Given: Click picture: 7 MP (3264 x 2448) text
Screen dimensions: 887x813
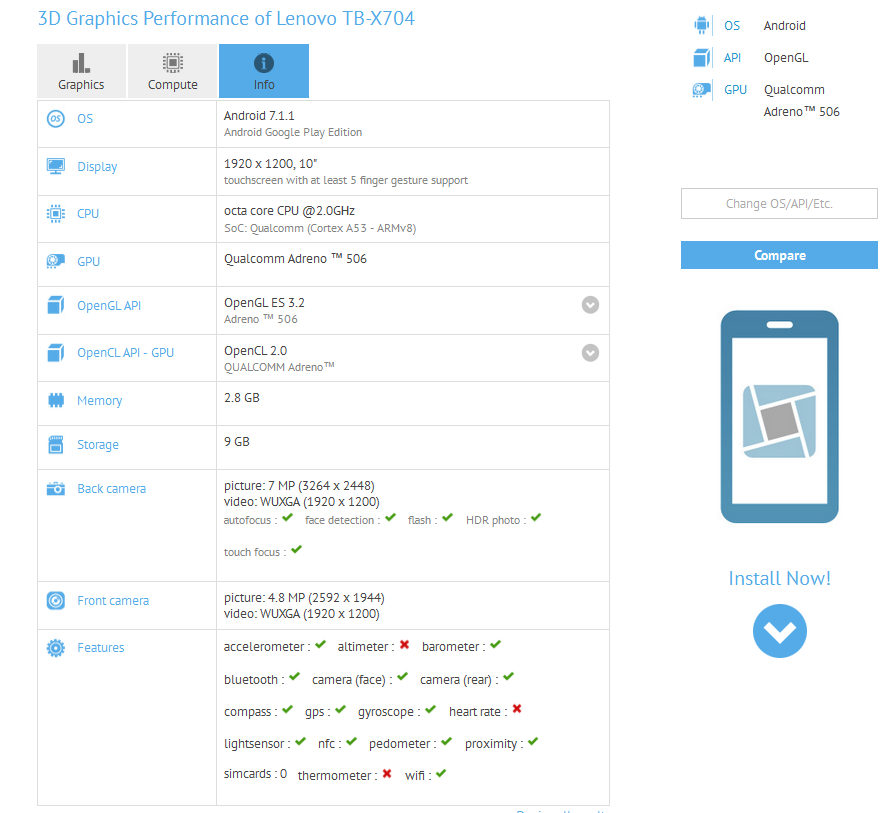Looking at the screenshot, I should coord(299,486).
